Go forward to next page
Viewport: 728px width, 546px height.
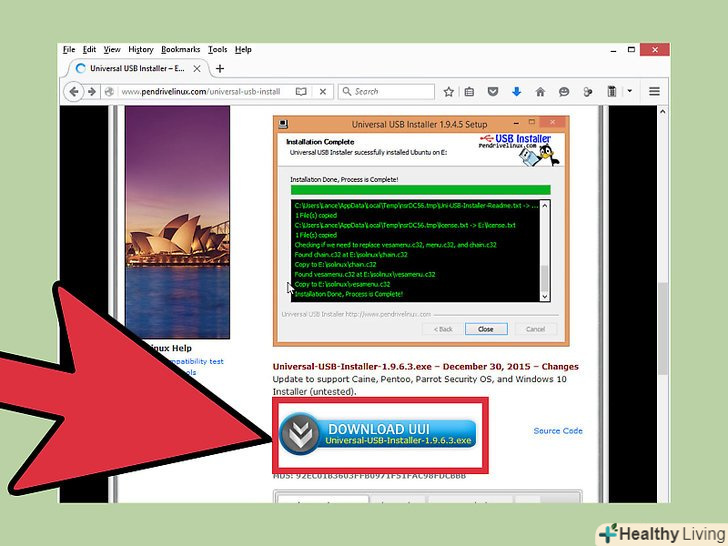pyautogui.click(x=92, y=91)
